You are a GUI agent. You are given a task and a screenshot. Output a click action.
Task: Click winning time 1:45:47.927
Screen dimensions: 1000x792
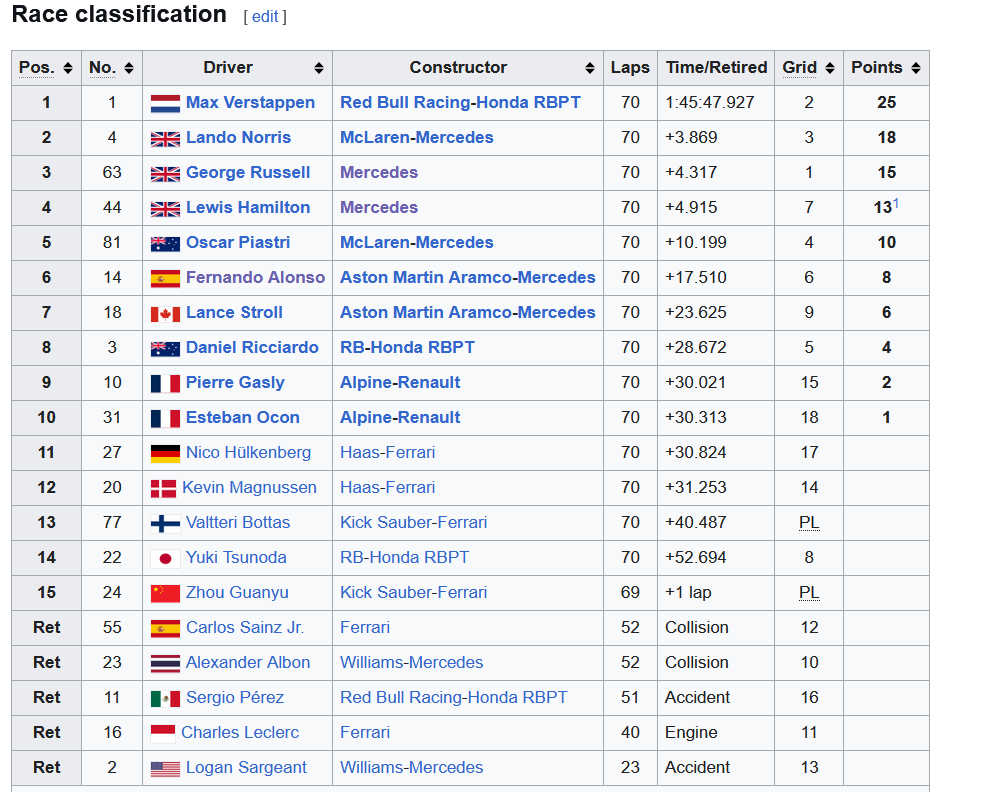click(709, 102)
